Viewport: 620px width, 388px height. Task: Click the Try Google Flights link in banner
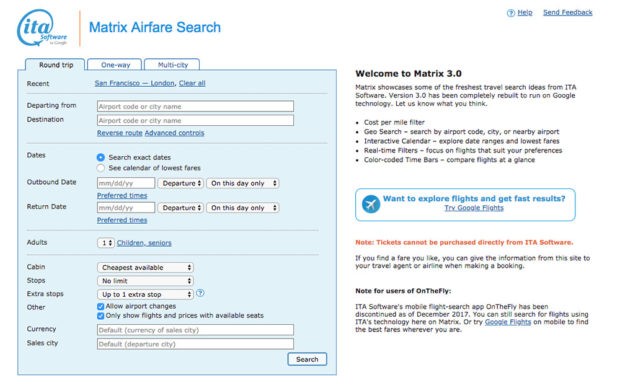[x=474, y=208]
